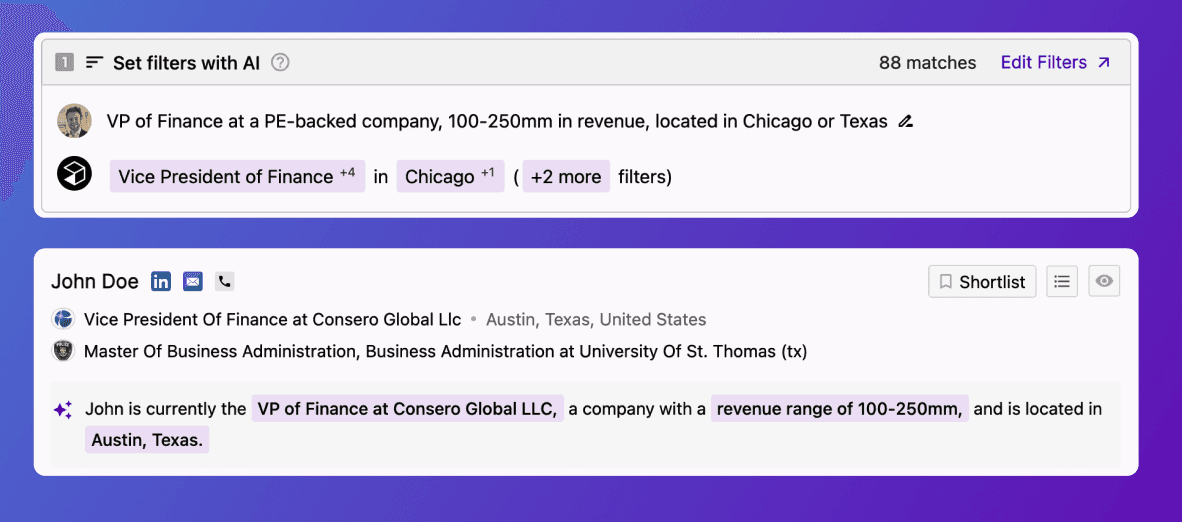Image resolution: width=1182 pixels, height=522 pixels.
Task: Click the filter lines icon beside Set filters
Action: tap(95, 63)
